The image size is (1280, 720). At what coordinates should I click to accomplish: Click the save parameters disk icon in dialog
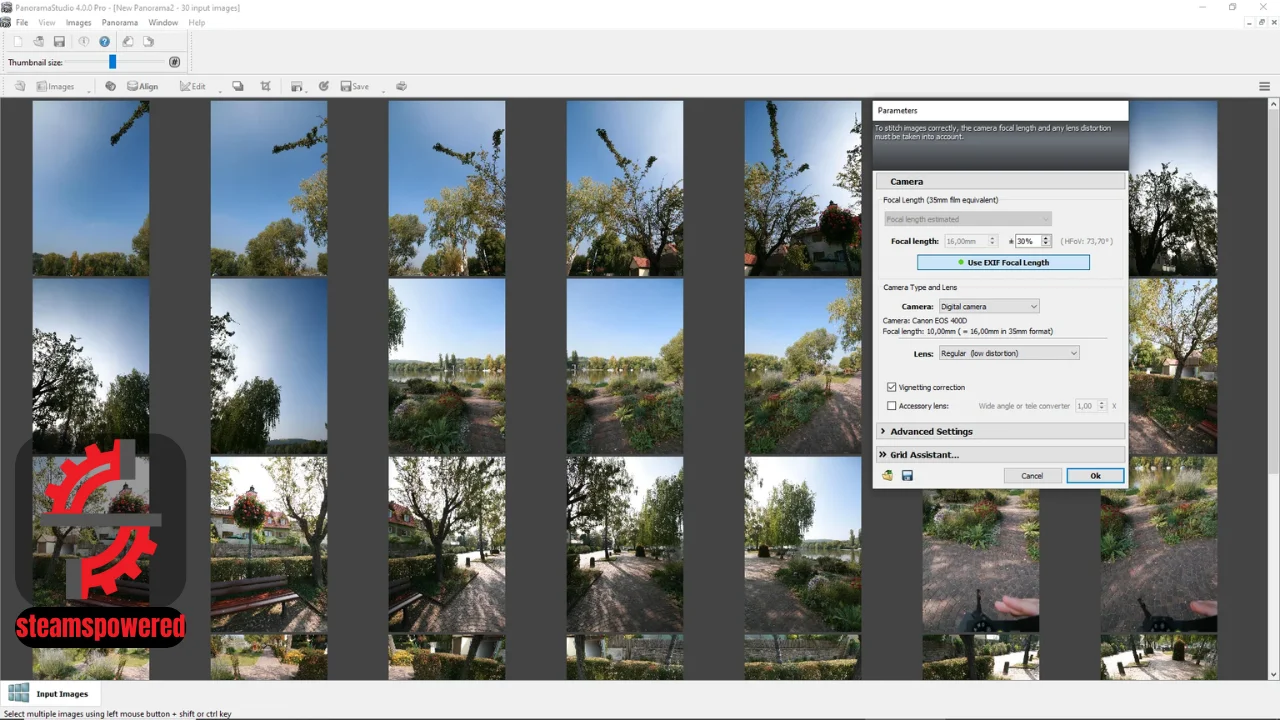point(907,476)
